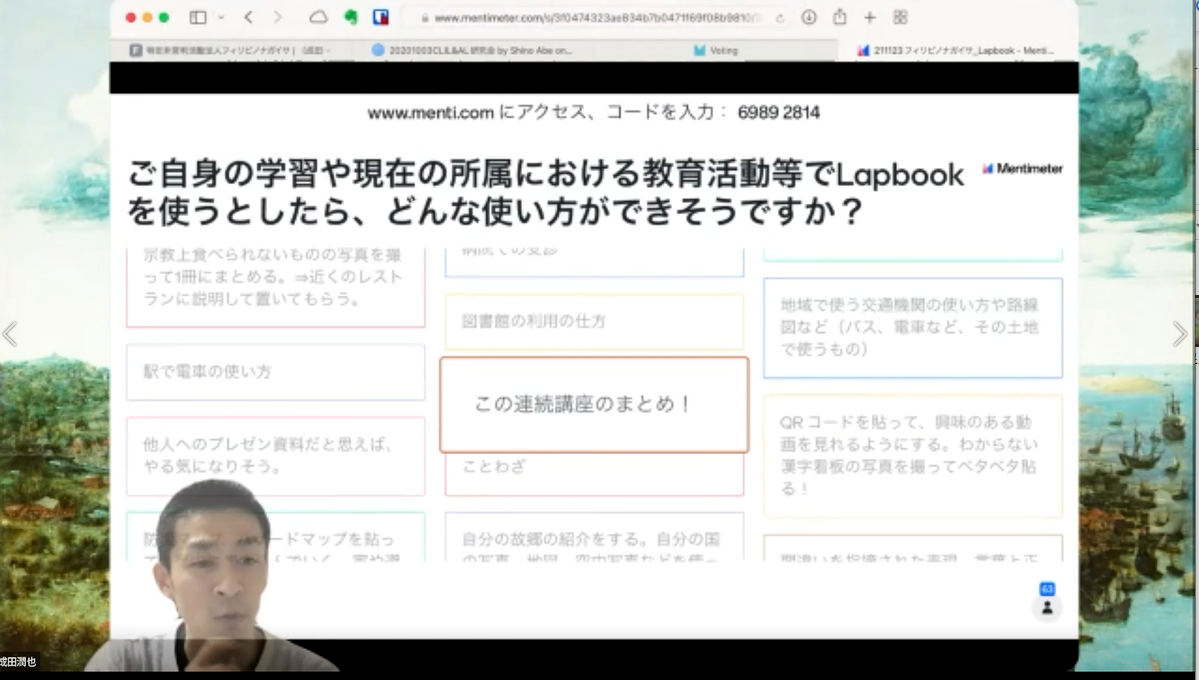Add a new tab with plus

(x=869, y=17)
